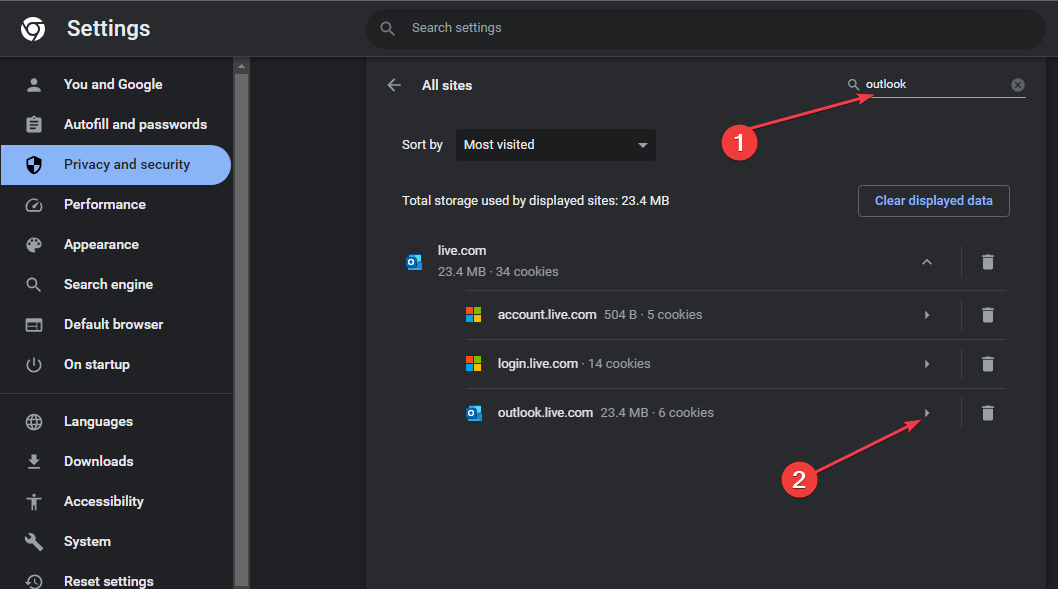
Task: Click the sidebar scrollbar up arrow
Action: pos(241,66)
